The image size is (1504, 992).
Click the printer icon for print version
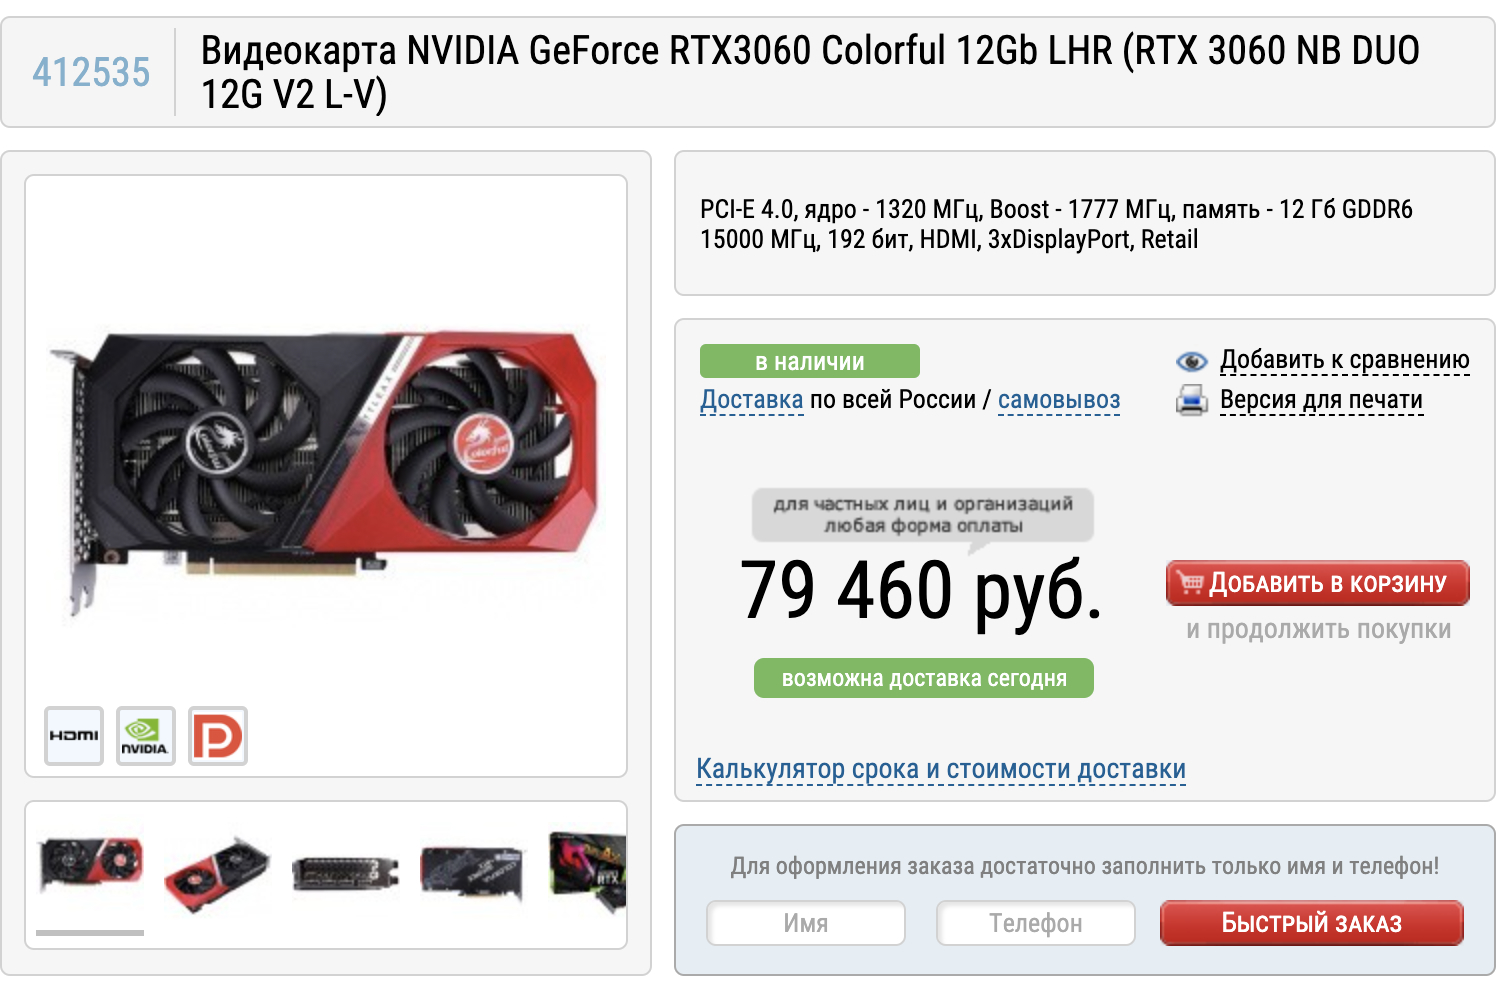[1191, 401]
